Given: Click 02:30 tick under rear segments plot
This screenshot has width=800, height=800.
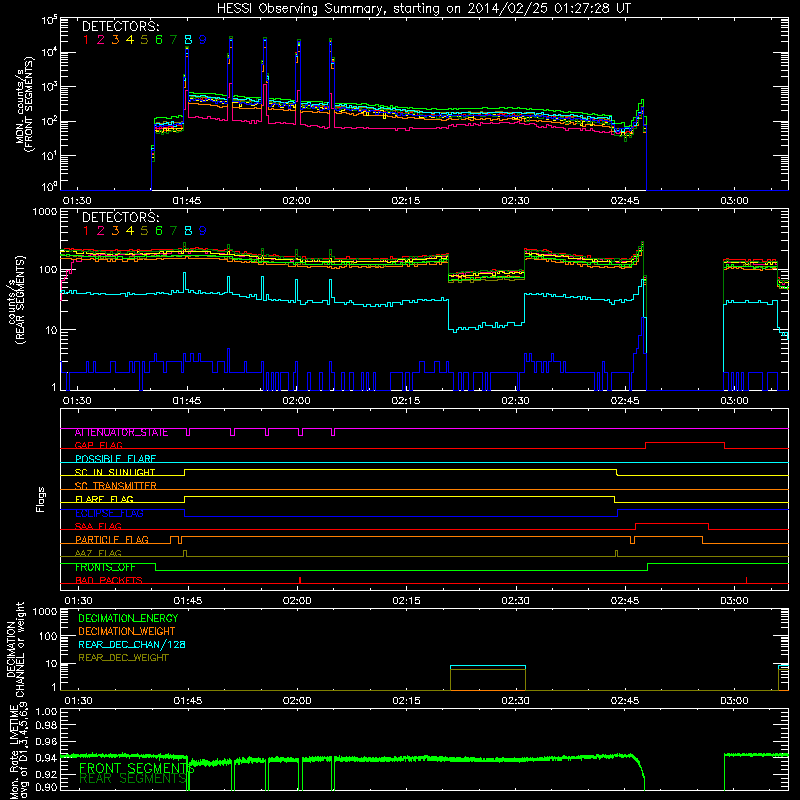Looking at the screenshot, I should coord(515,401).
